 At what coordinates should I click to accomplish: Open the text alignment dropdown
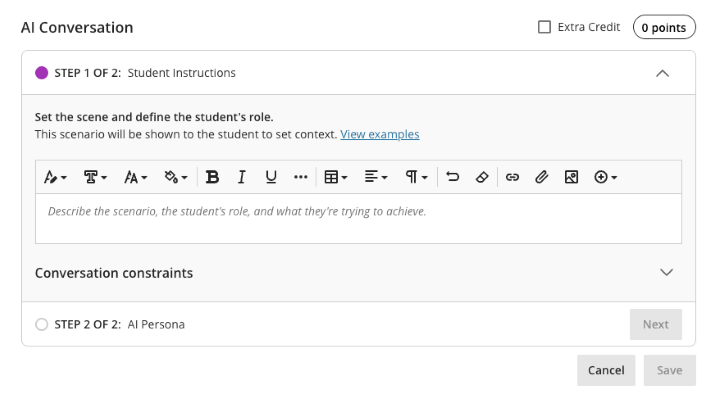point(376,177)
